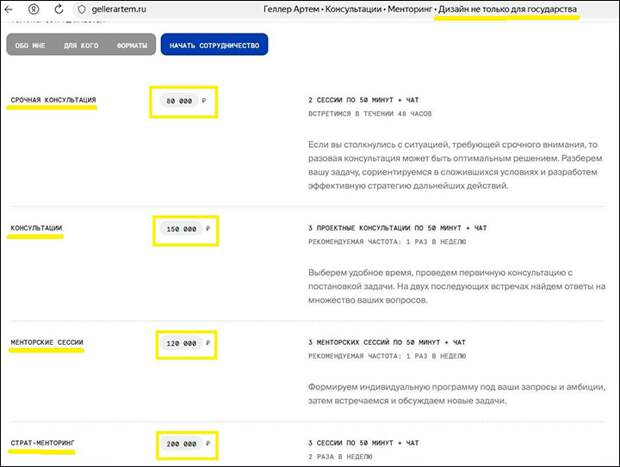Click the 200 000 ₽ price badge
This screenshot has width=620, height=467.
tap(183, 442)
